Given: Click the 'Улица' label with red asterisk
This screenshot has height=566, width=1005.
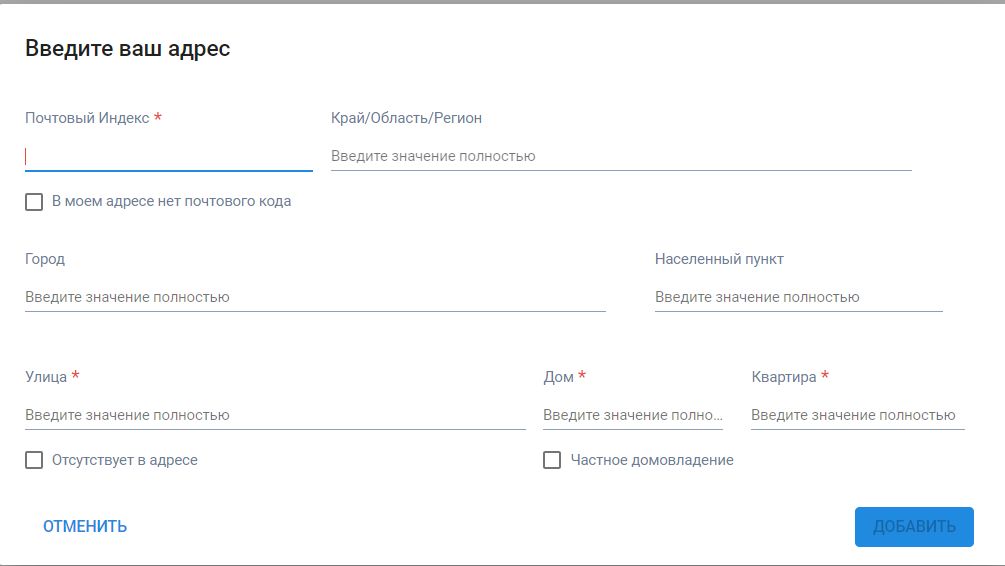Looking at the screenshot, I should click(x=52, y=377).
